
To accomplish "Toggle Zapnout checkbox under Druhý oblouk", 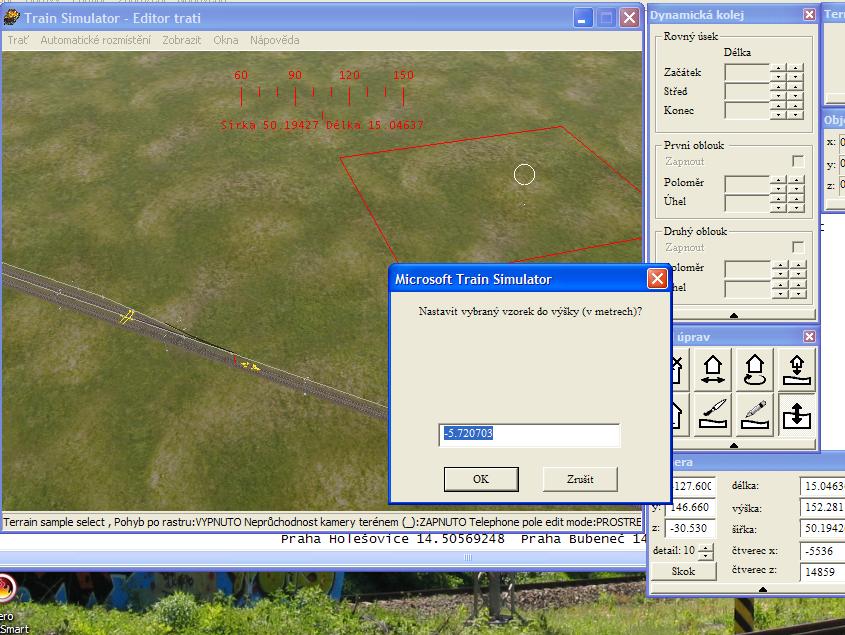I will point(797,247).
